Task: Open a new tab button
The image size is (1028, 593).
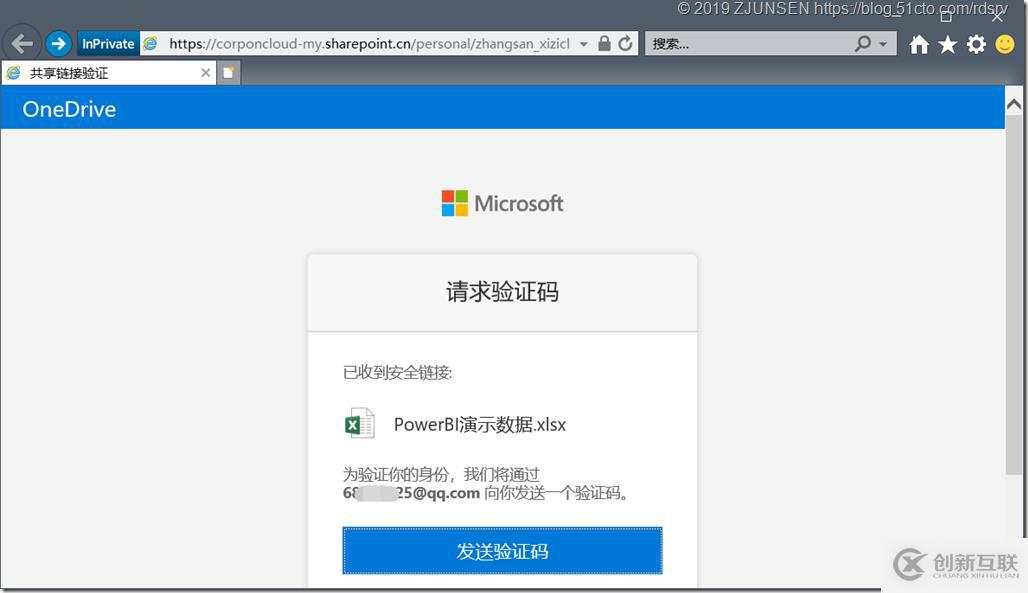Action: click(x=229, y=73)
